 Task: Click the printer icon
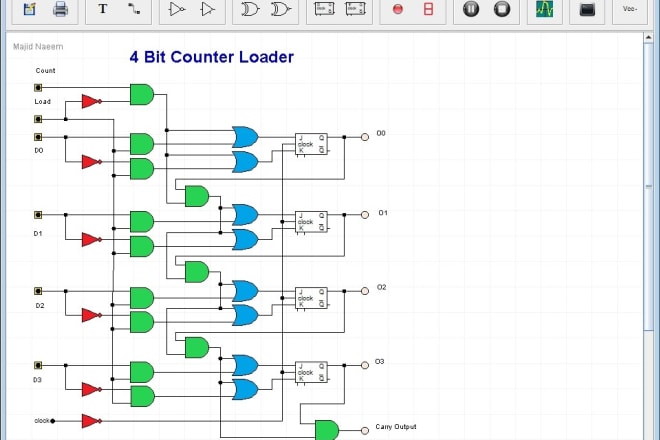61,9
